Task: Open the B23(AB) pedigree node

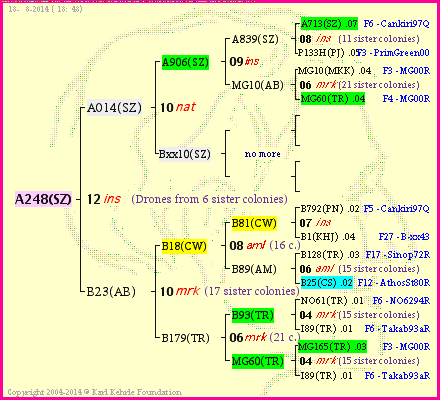Action: pyautogui.click(x=111, y=292)
